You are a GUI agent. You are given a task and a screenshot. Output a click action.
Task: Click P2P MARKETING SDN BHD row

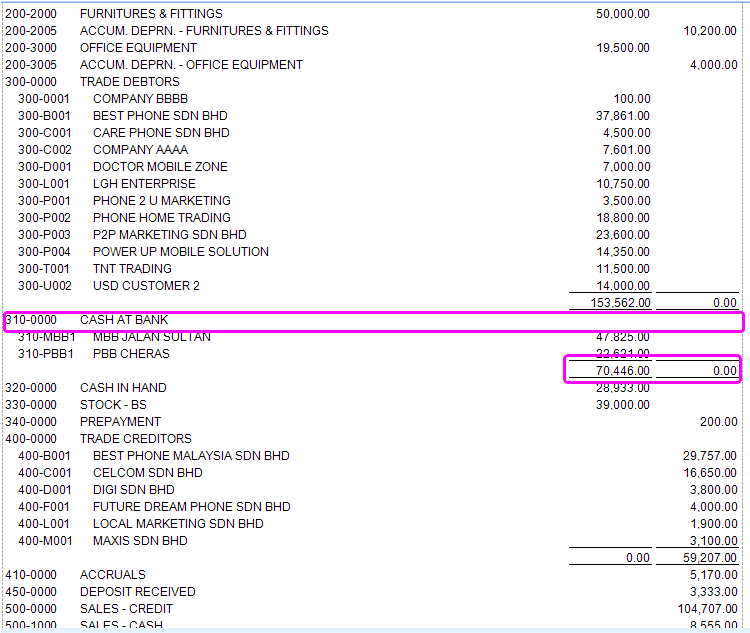(x=371, y=234)
